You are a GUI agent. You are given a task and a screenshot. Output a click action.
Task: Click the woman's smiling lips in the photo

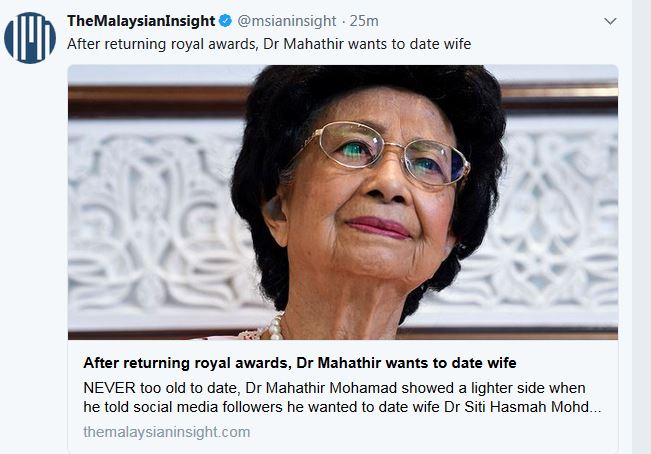(378, 228)
